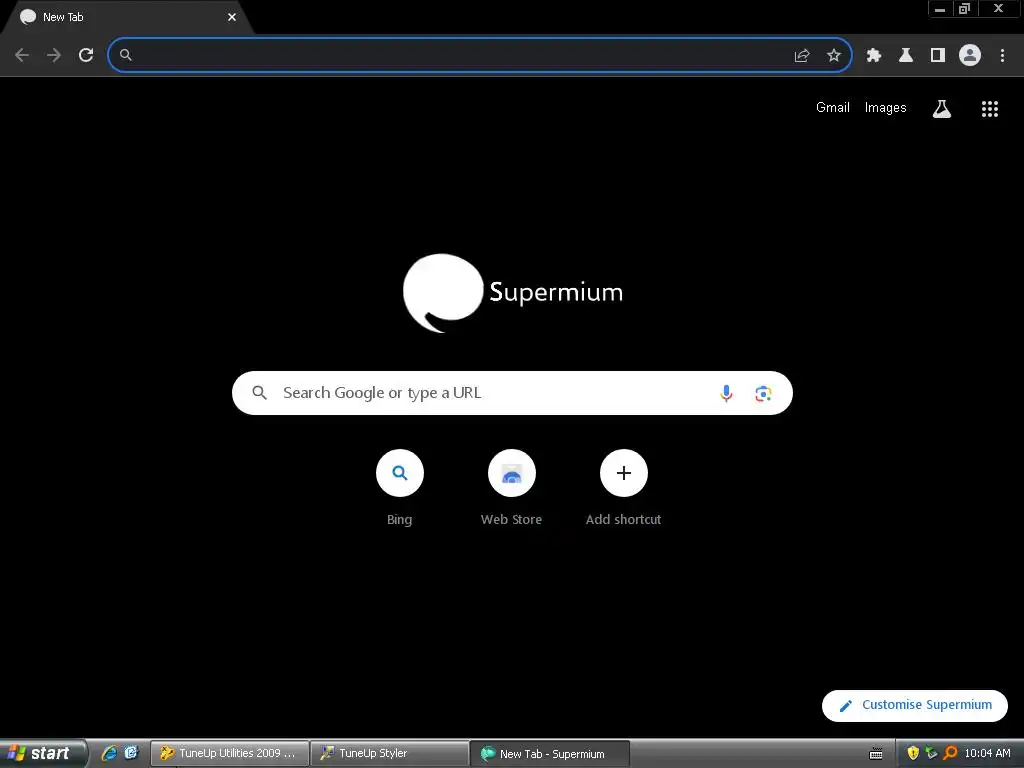Viewport: 1024px width, 768px height.
Task: Bookmark this tab with the star
Action: click(834, 56)
